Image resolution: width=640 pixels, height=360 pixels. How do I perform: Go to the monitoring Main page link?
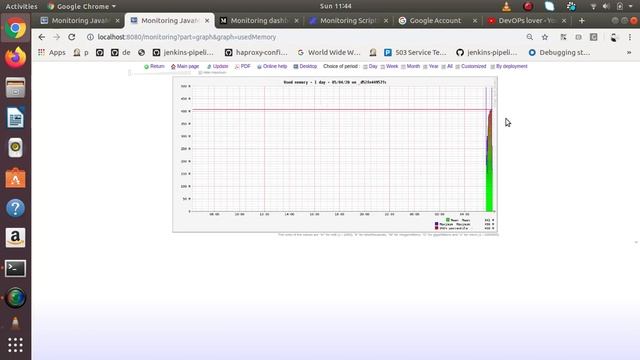(185, 66)
